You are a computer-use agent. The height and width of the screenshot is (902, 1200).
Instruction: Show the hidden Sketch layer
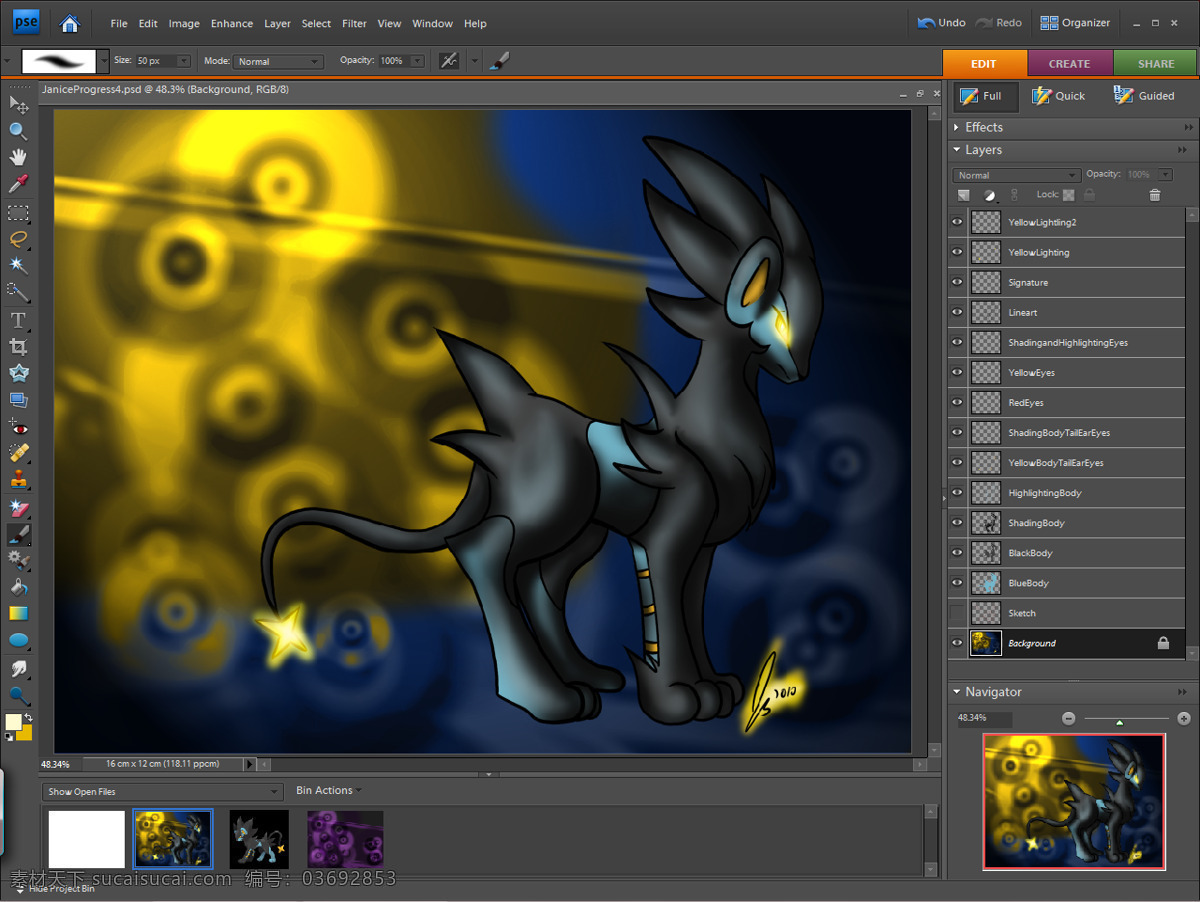pyautogui.click(x=957, y=612)
